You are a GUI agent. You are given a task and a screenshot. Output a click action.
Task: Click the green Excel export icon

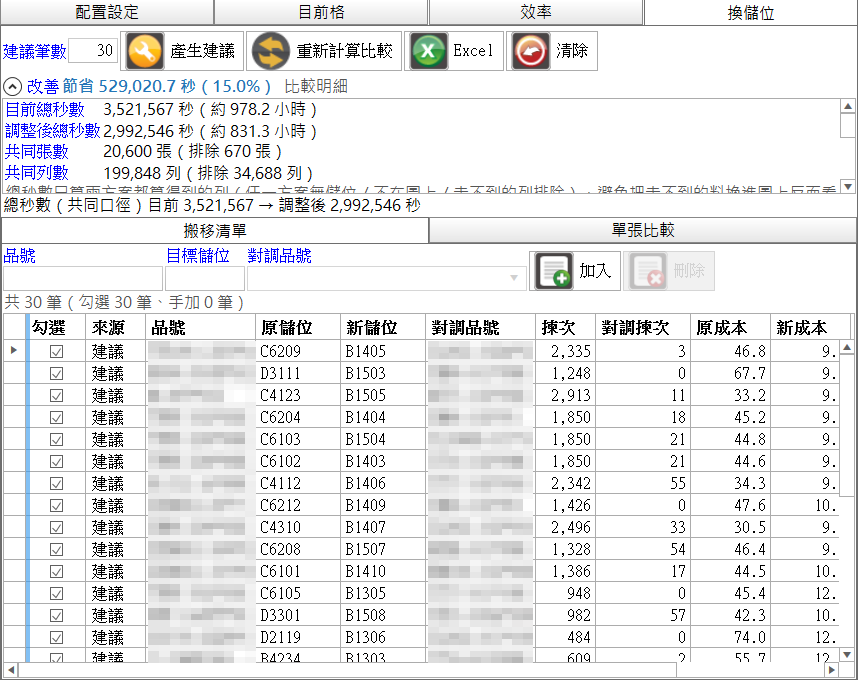[x=428, y=51]
